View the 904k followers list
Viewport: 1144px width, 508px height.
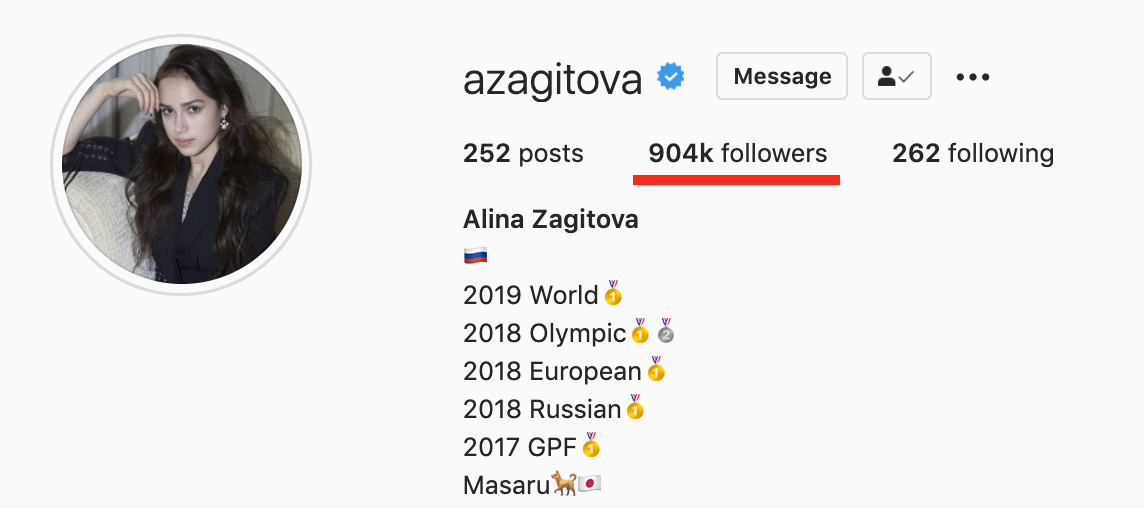[738, 154]
